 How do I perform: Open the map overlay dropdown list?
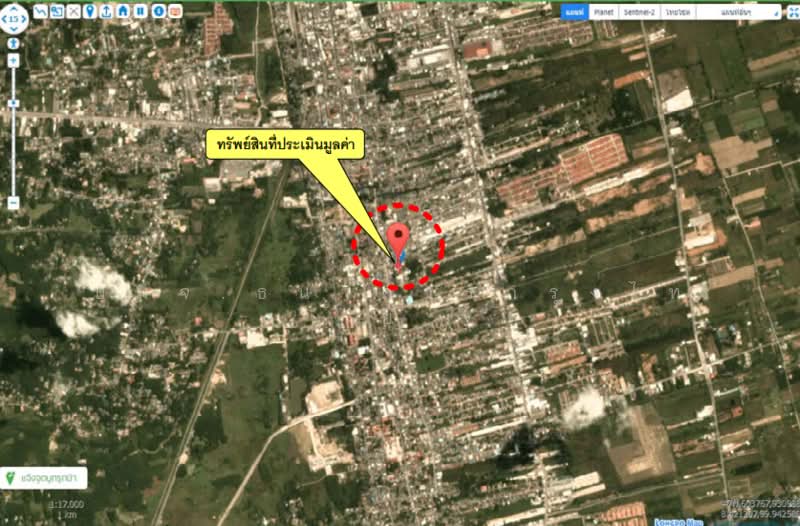[748, 12]
